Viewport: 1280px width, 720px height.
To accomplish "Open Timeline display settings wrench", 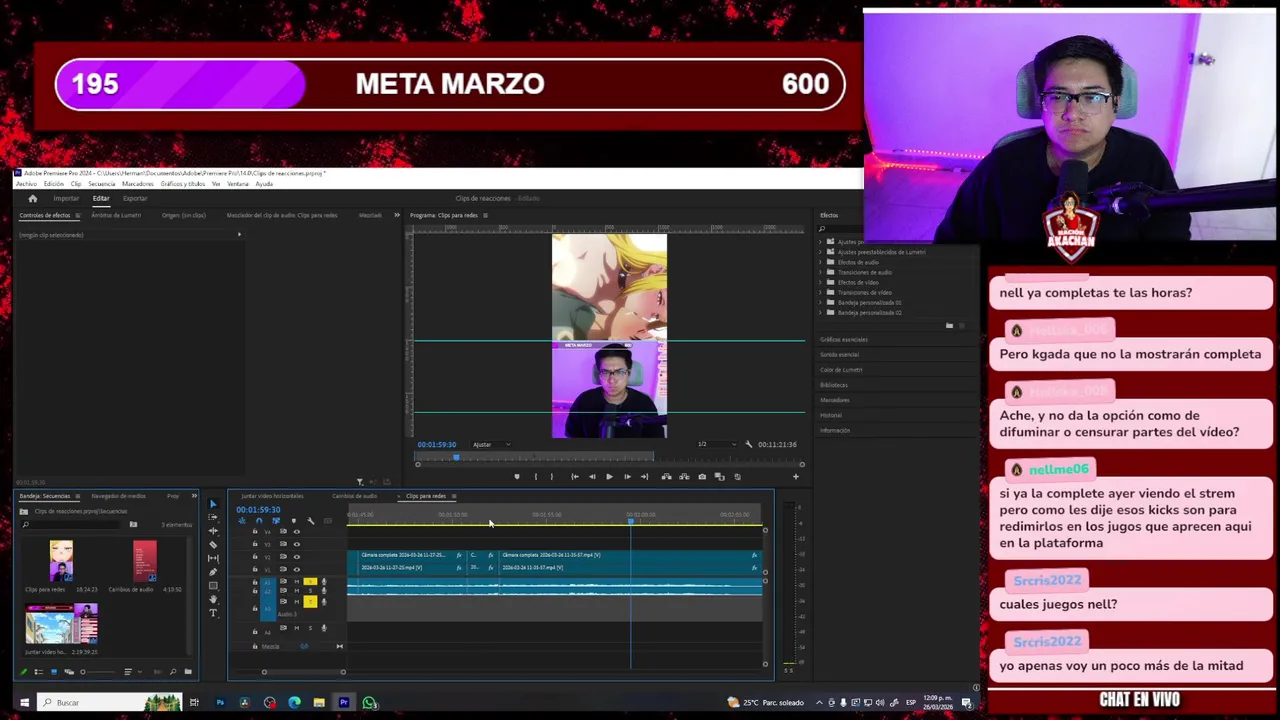I will [x=310, y=521].
